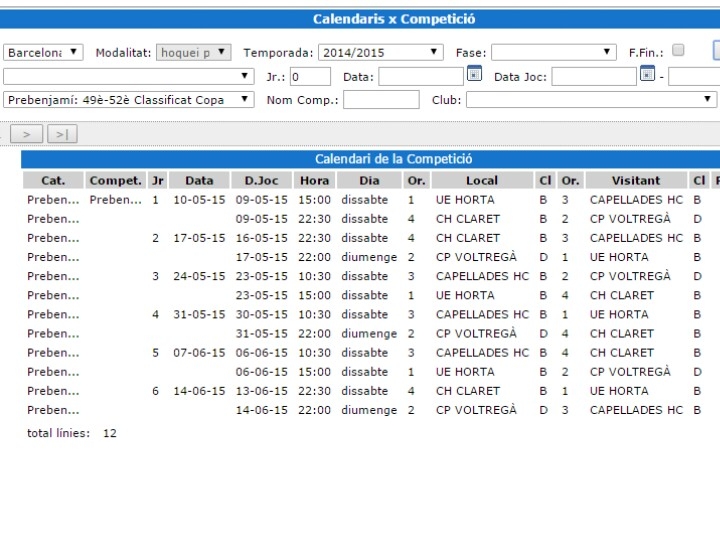The height and width of the screenshot is (533, 720).
Task: Open the Data calendar picker icon
Action: (474, 75)
